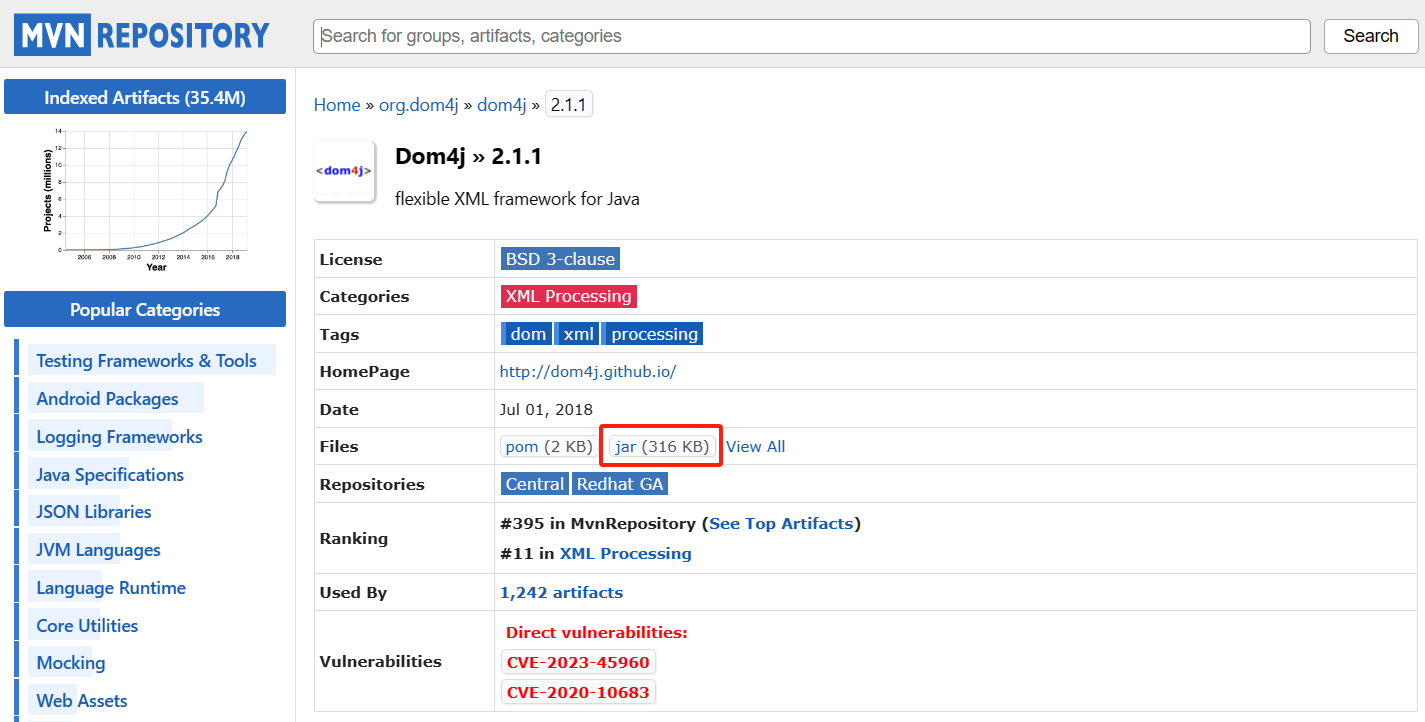
Task: Open XML Processing ranking link
Action: click(x=625, y=553)
